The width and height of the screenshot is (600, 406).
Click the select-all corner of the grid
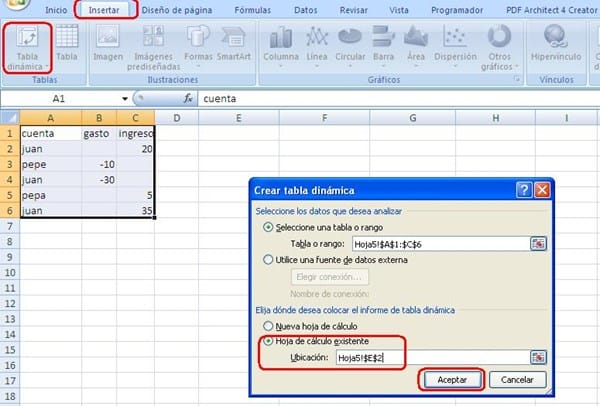[10, 117]
